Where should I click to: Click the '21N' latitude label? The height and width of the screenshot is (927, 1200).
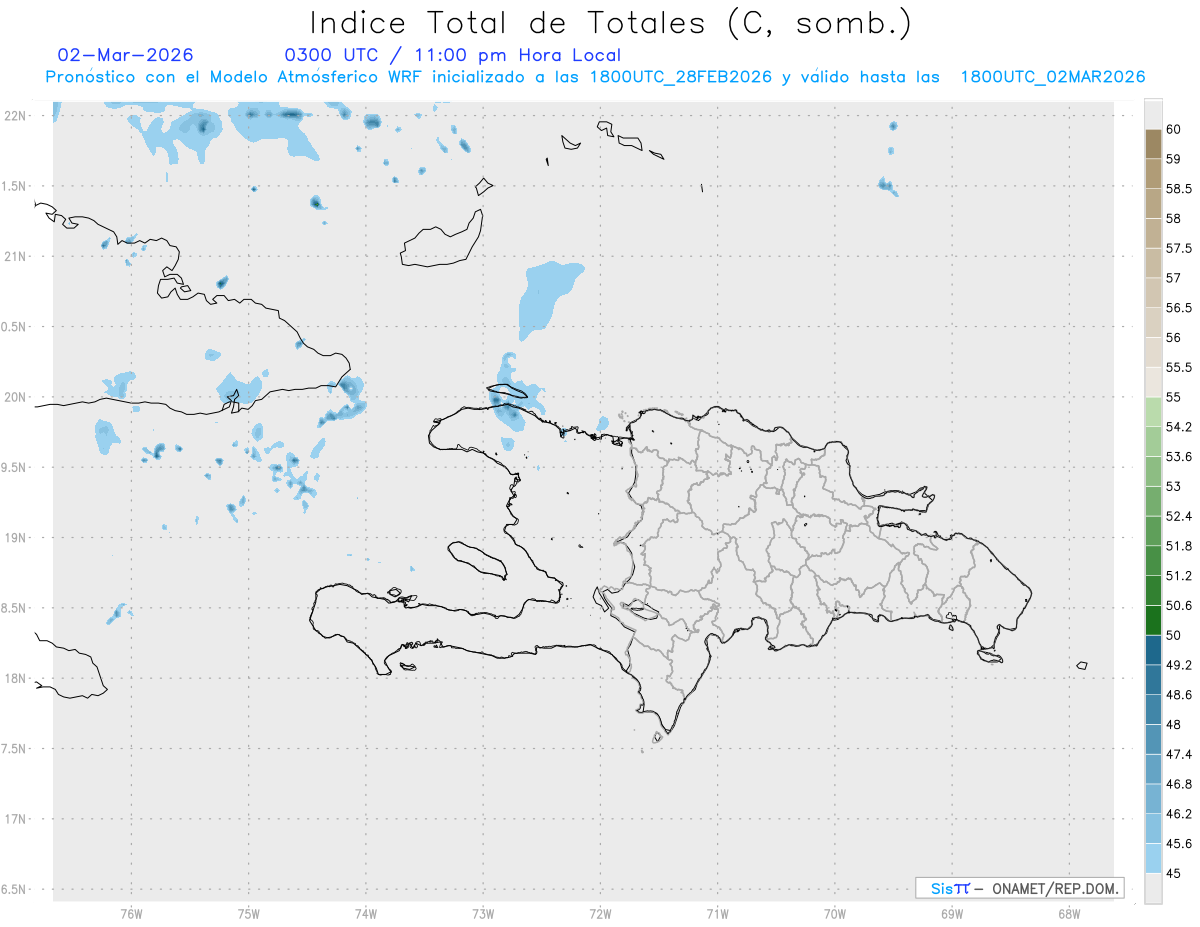[x=15, y=256]
